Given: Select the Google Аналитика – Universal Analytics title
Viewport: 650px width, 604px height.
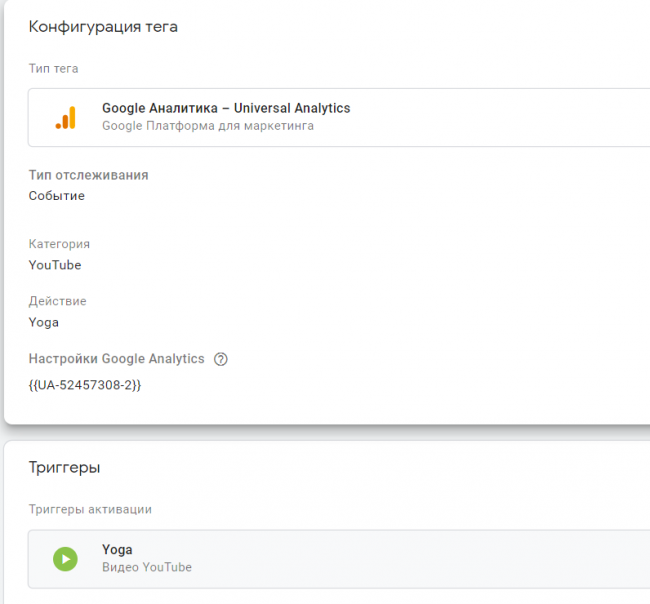Looking at the screenshot, I should pyautogui.click(x=226, y=108).
